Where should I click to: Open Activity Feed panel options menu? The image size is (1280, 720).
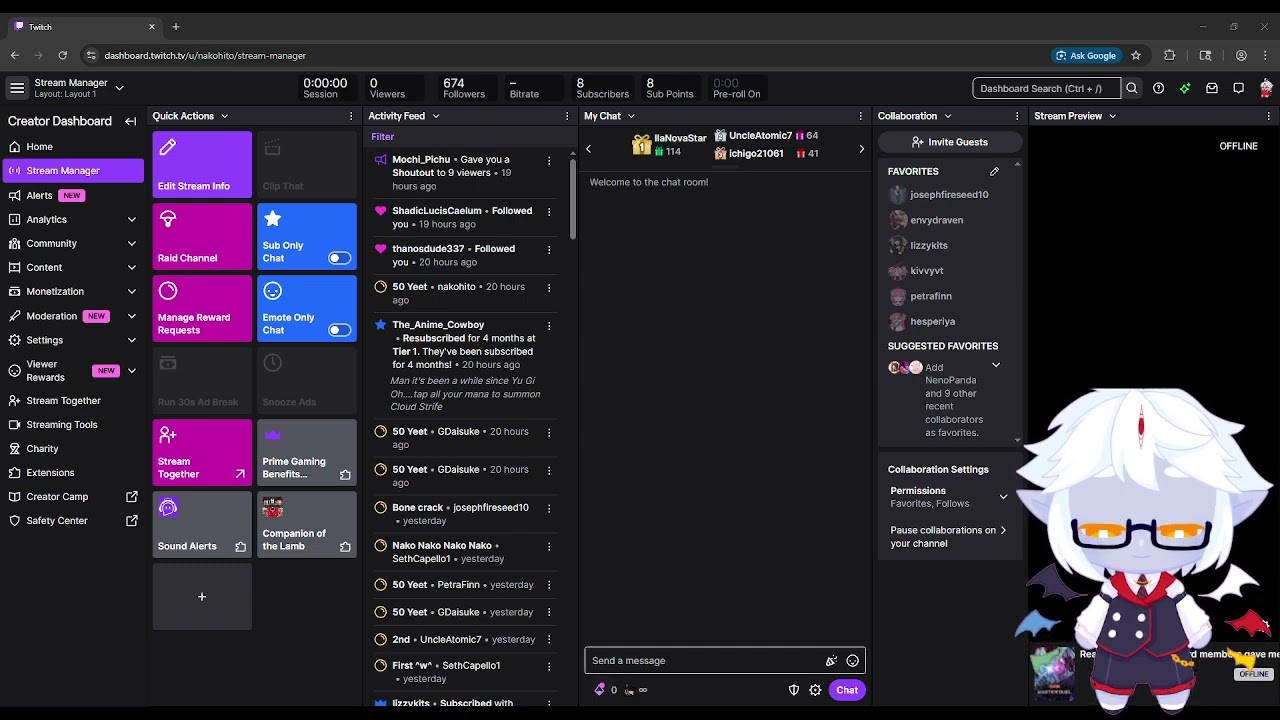[567, 116]
